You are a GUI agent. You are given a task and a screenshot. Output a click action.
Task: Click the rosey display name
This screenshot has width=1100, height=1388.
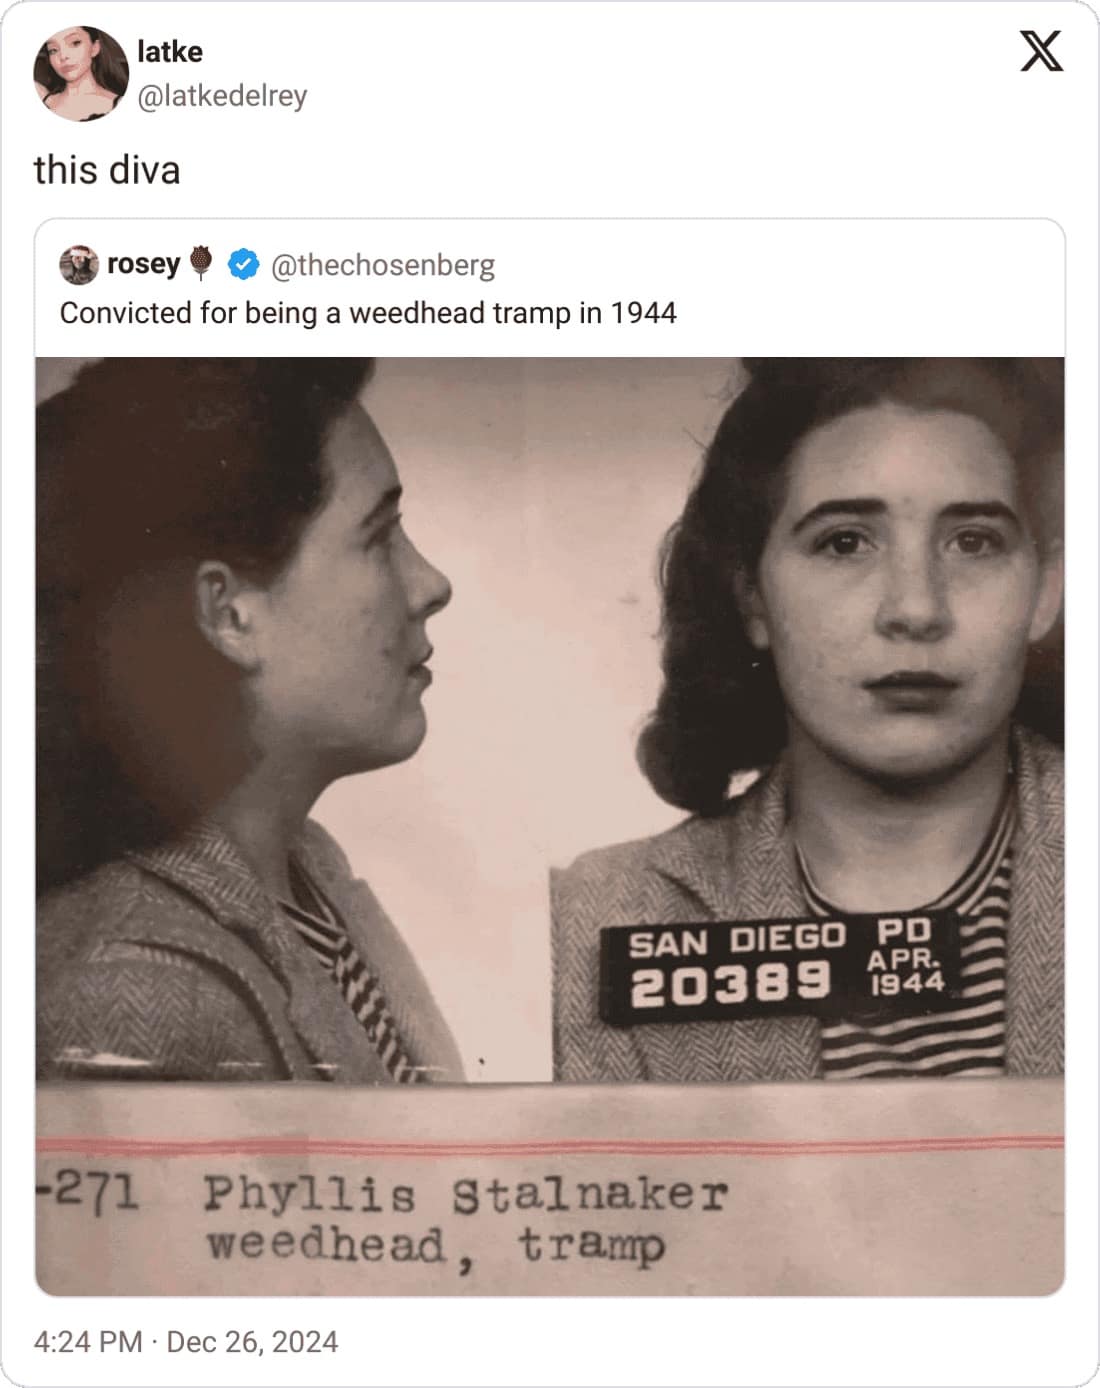(143, 264)
